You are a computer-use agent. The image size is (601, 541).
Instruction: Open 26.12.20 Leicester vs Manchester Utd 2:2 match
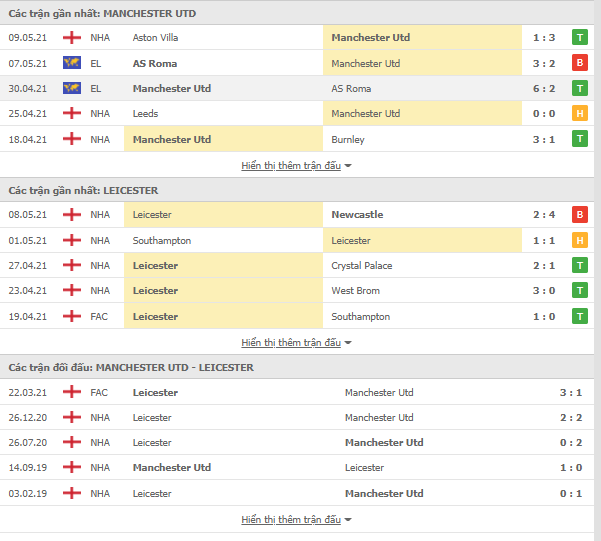[297, 417]
